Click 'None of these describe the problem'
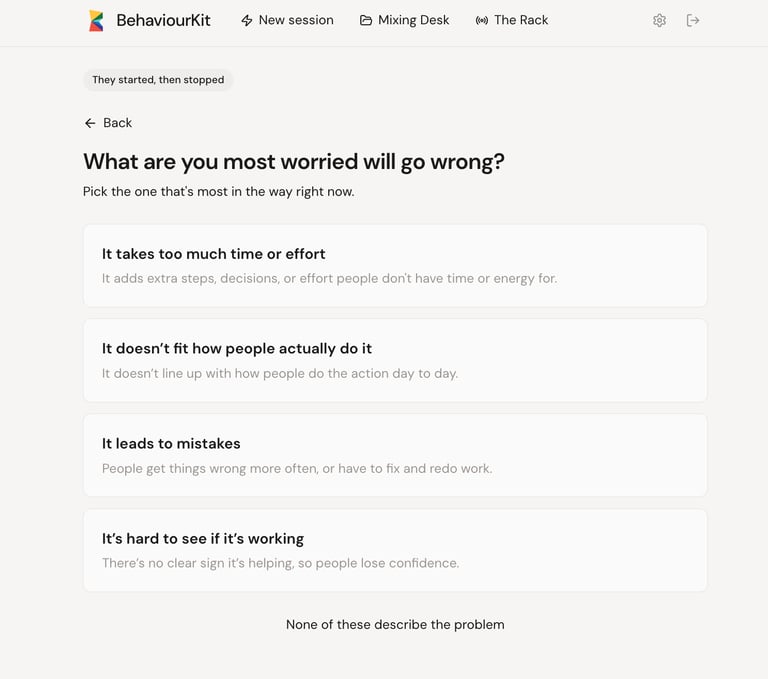 (x=395, y=625)
